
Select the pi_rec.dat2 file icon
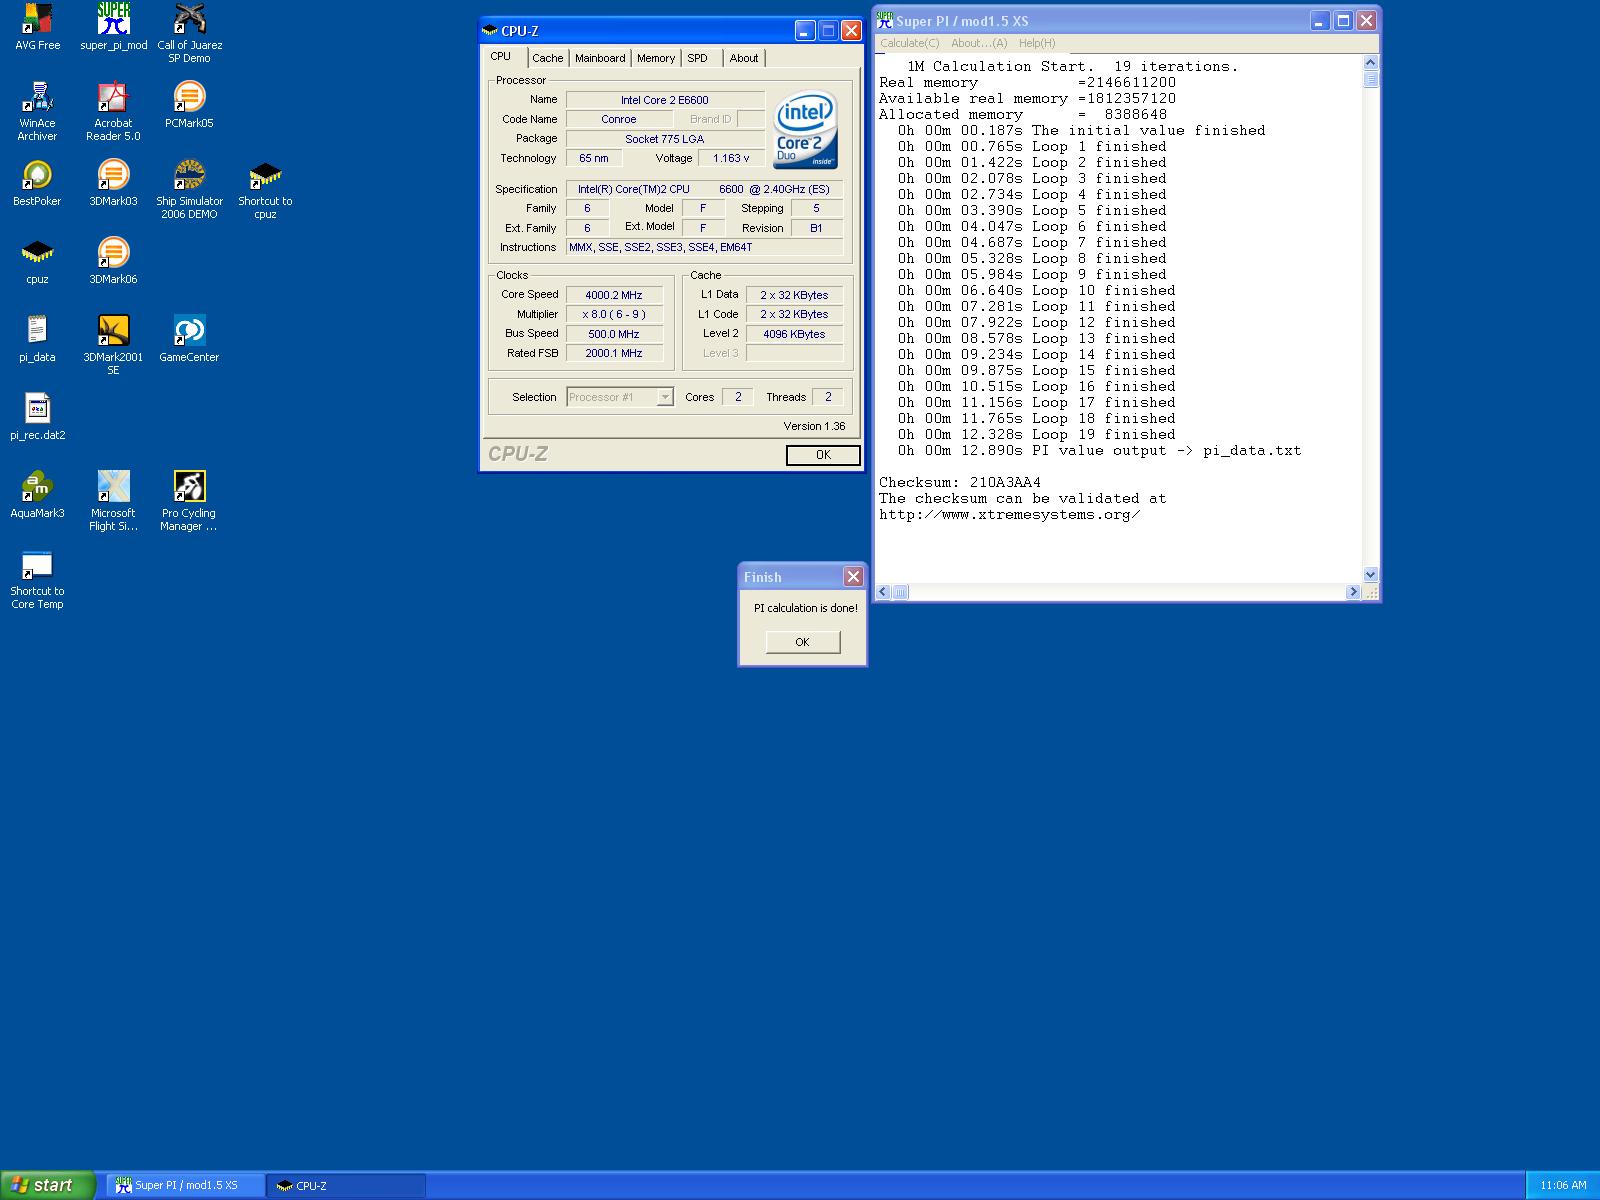[37, 417]
